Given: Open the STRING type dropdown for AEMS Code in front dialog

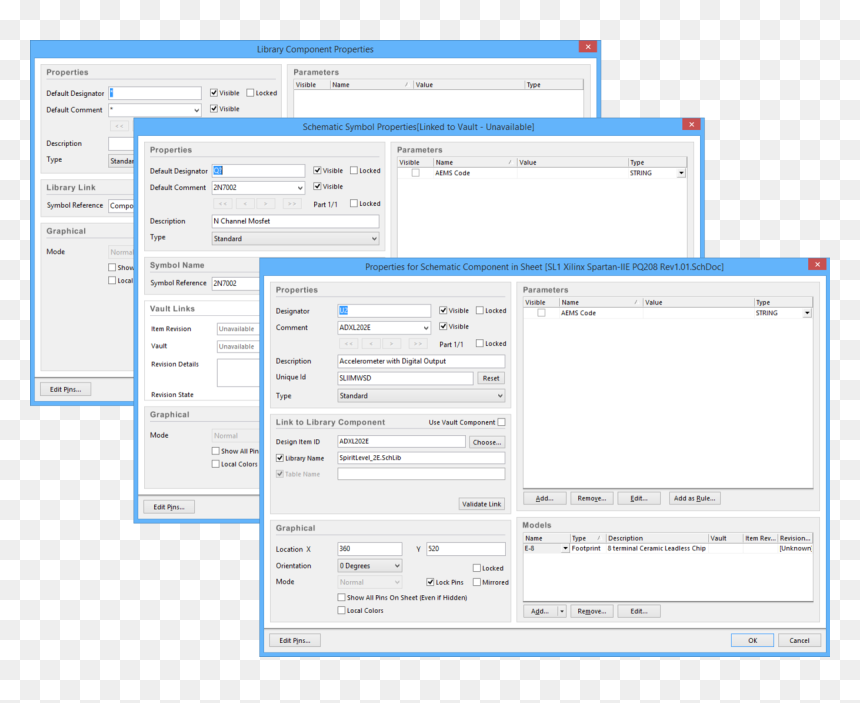Looking at the screenshot, I should (x=807, y=313).
